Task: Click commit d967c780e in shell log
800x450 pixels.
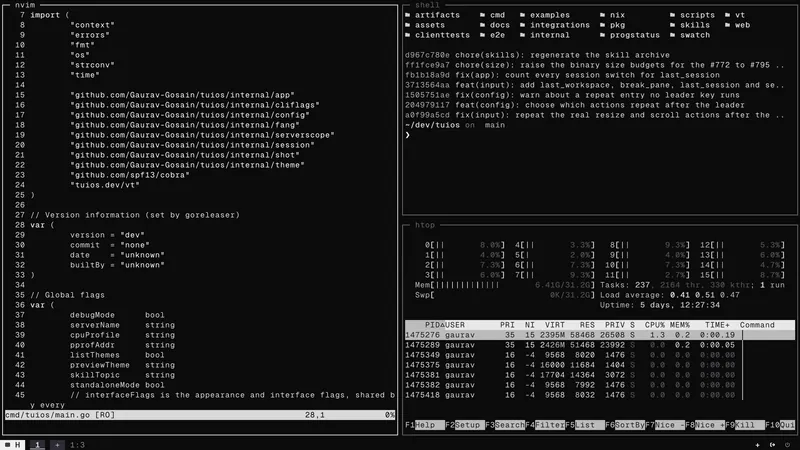Action: (x=428, y=55)
